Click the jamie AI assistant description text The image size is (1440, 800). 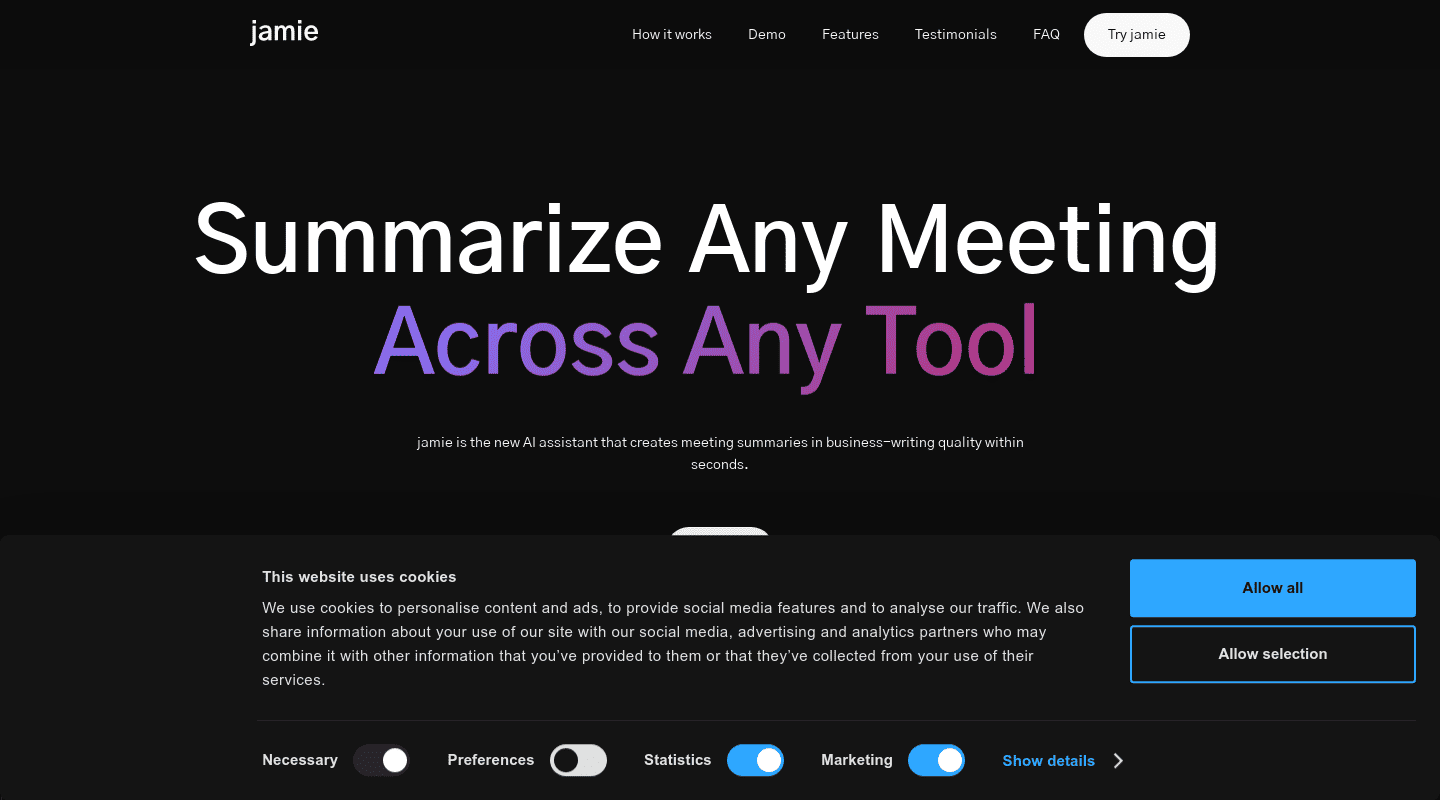click(720, 453)
